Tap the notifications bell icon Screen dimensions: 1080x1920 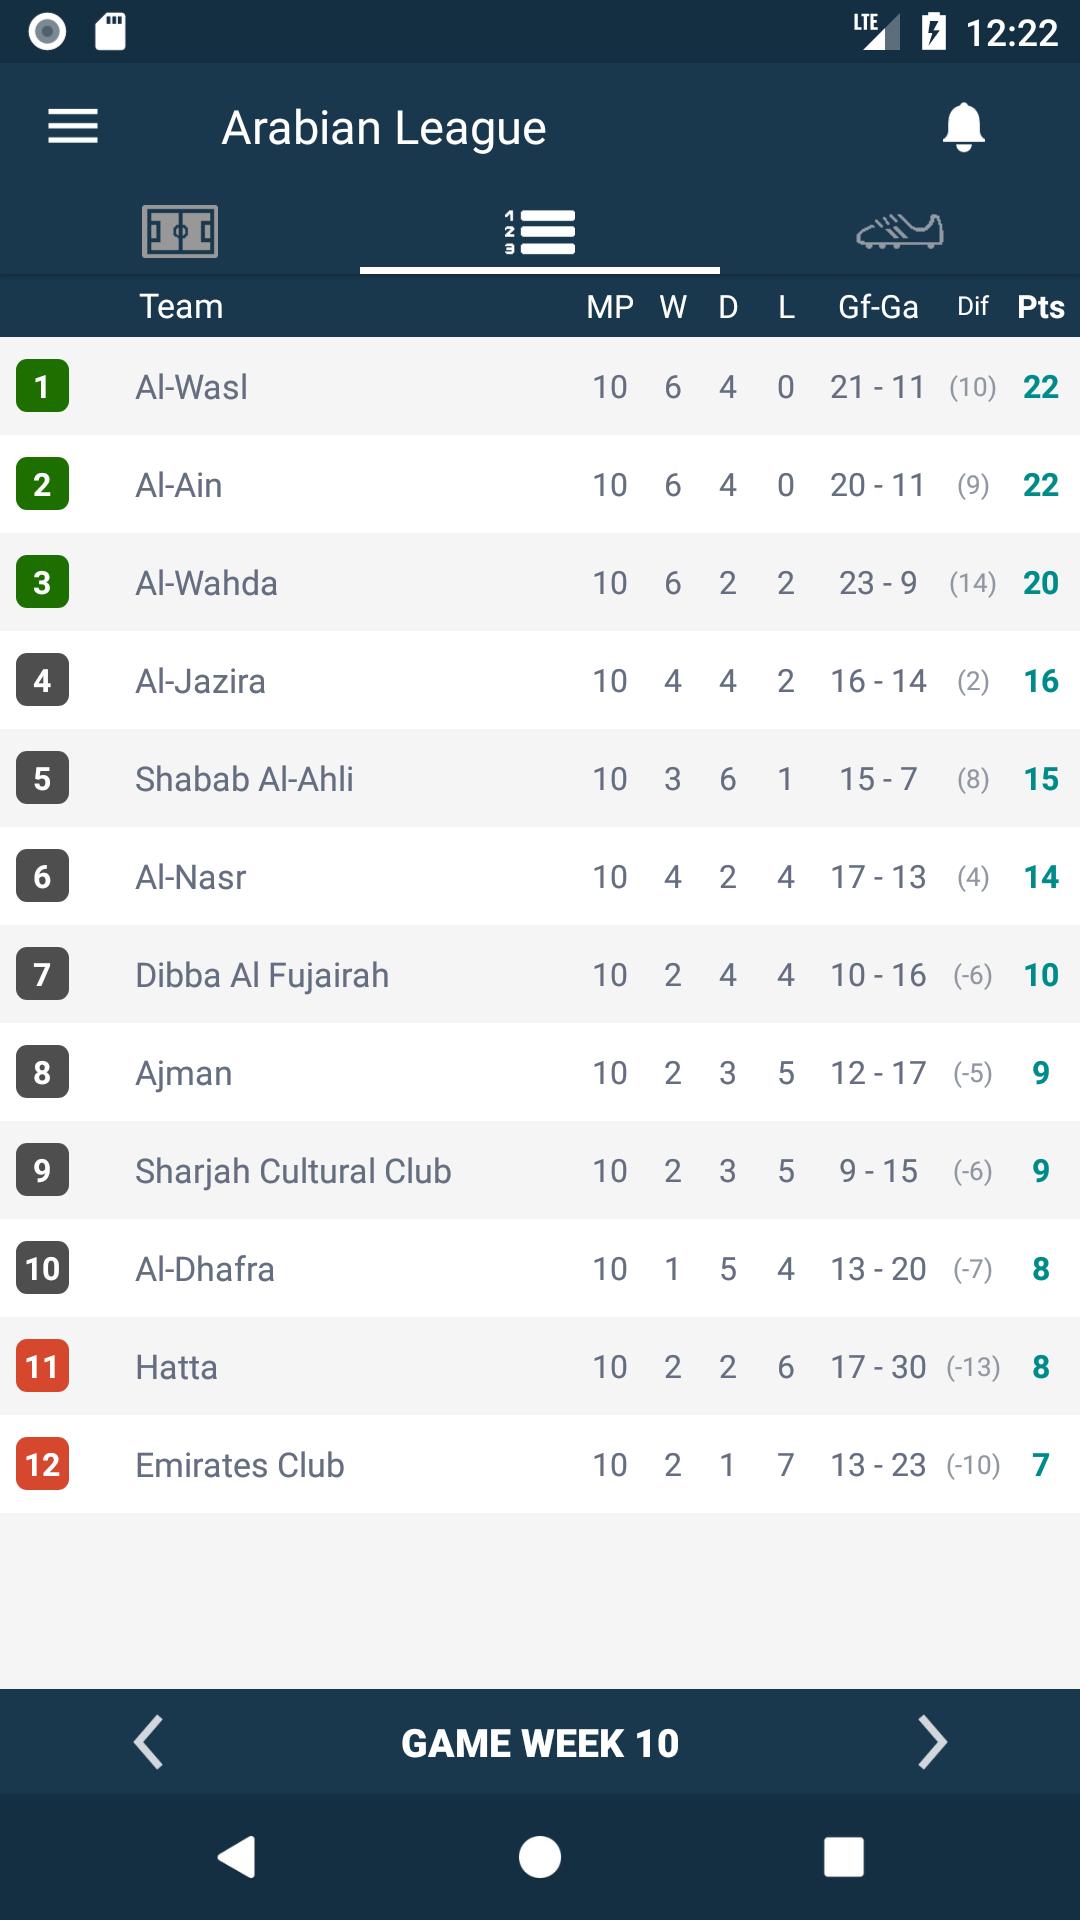pos(963,127)
